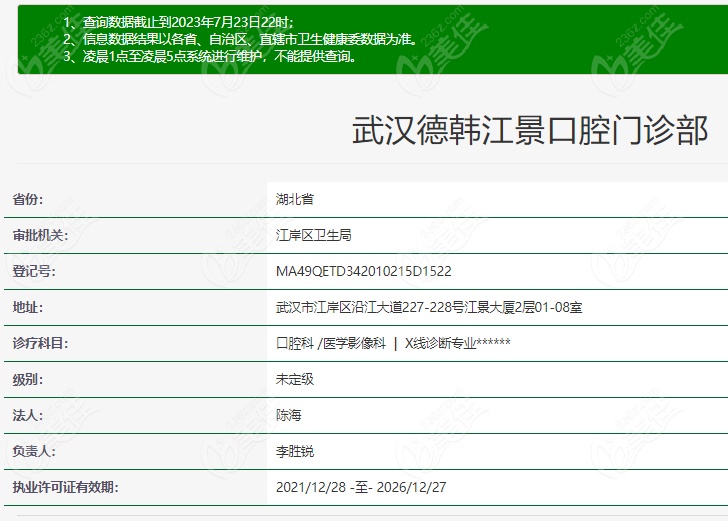Click the 地址 row label
728x521 pixels.
[27, 307]
